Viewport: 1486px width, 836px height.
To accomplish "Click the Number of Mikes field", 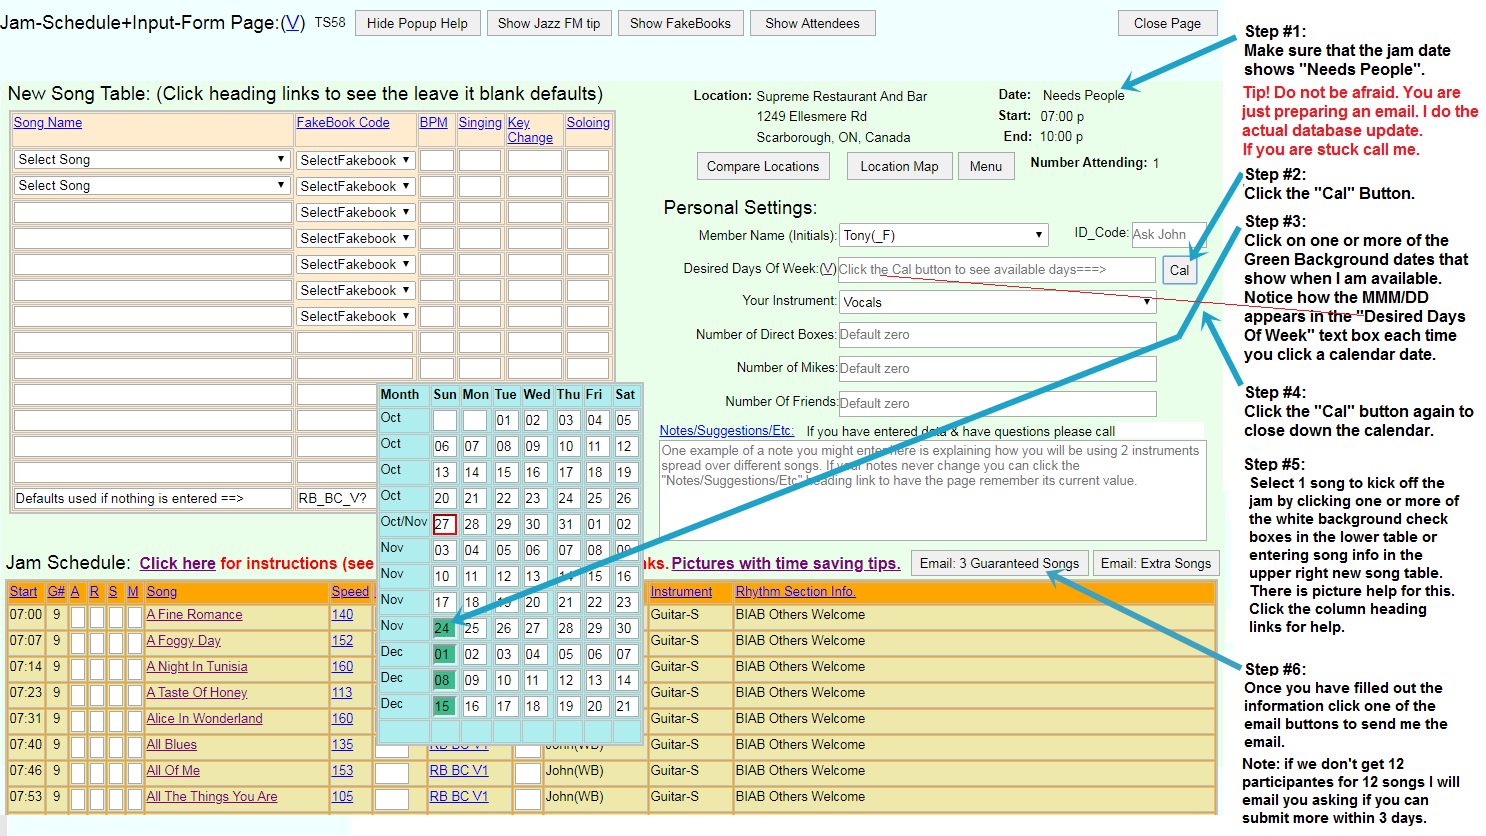I will point(997,368).
